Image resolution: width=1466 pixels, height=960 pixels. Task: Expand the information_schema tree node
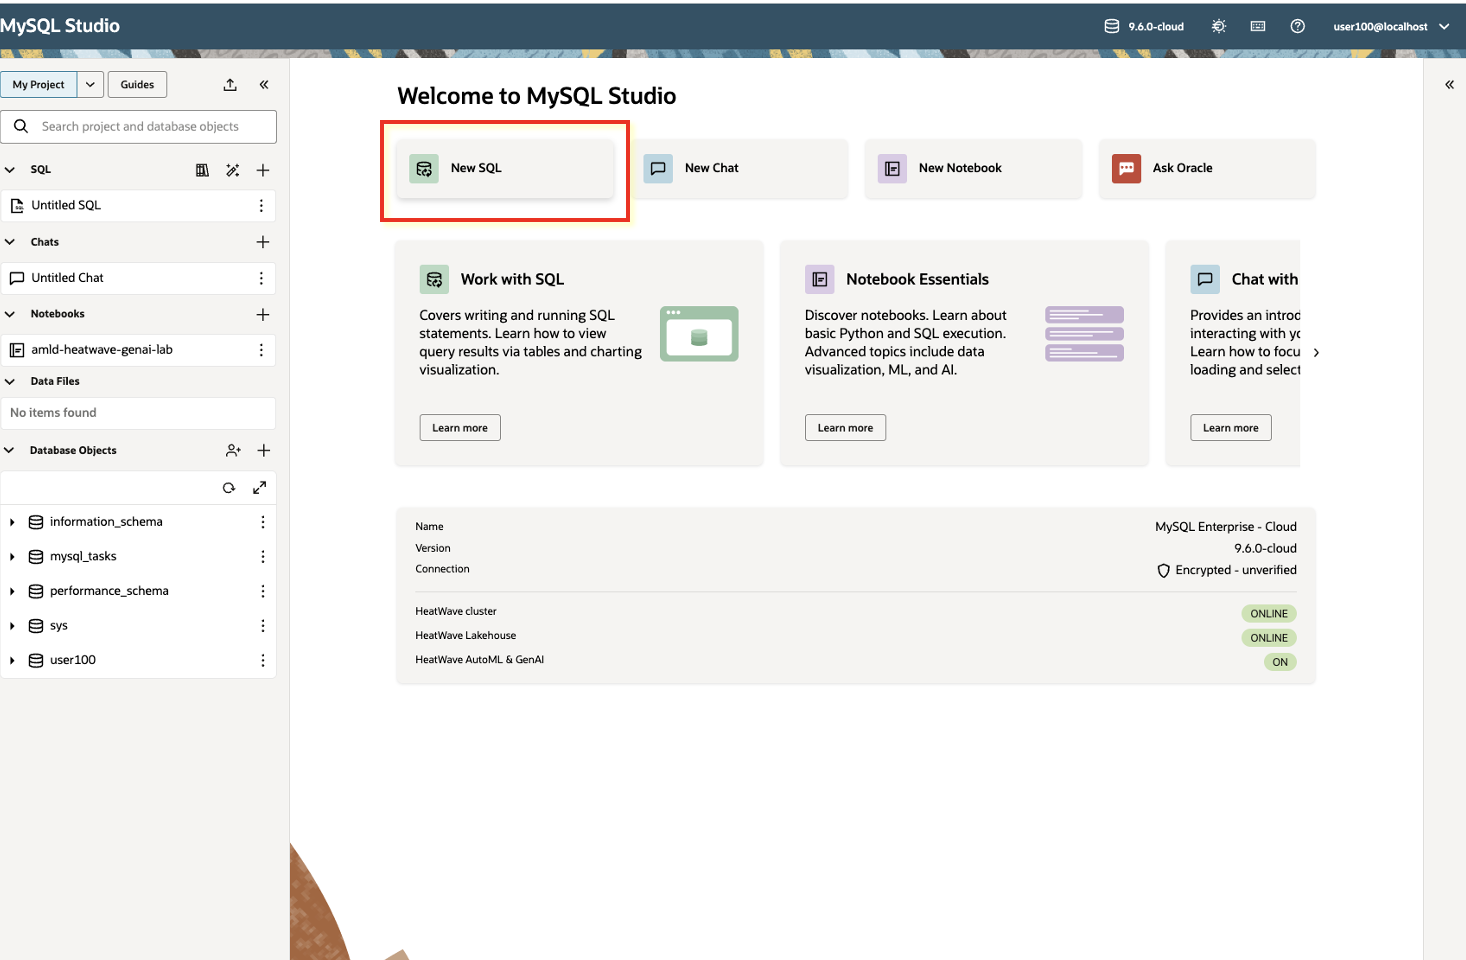click(12, 522)
